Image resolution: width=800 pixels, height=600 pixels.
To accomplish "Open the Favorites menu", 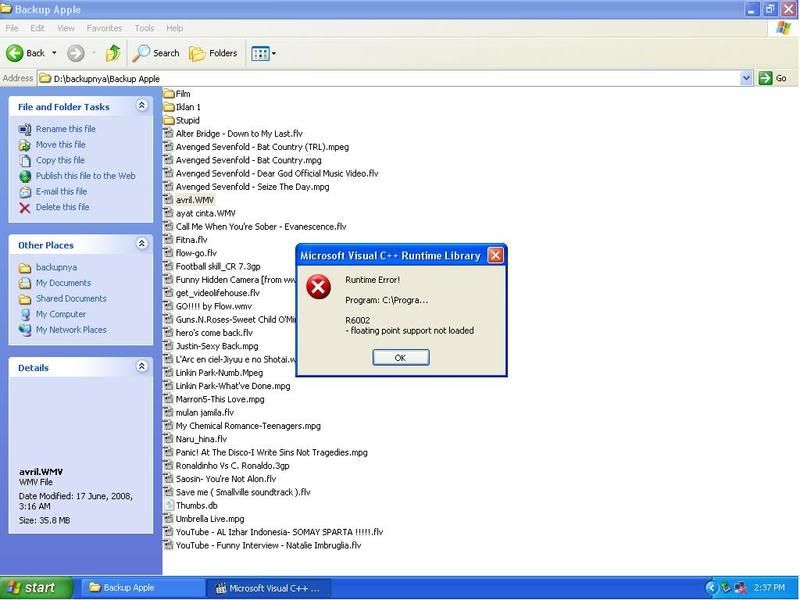I will tap(104, 28).
